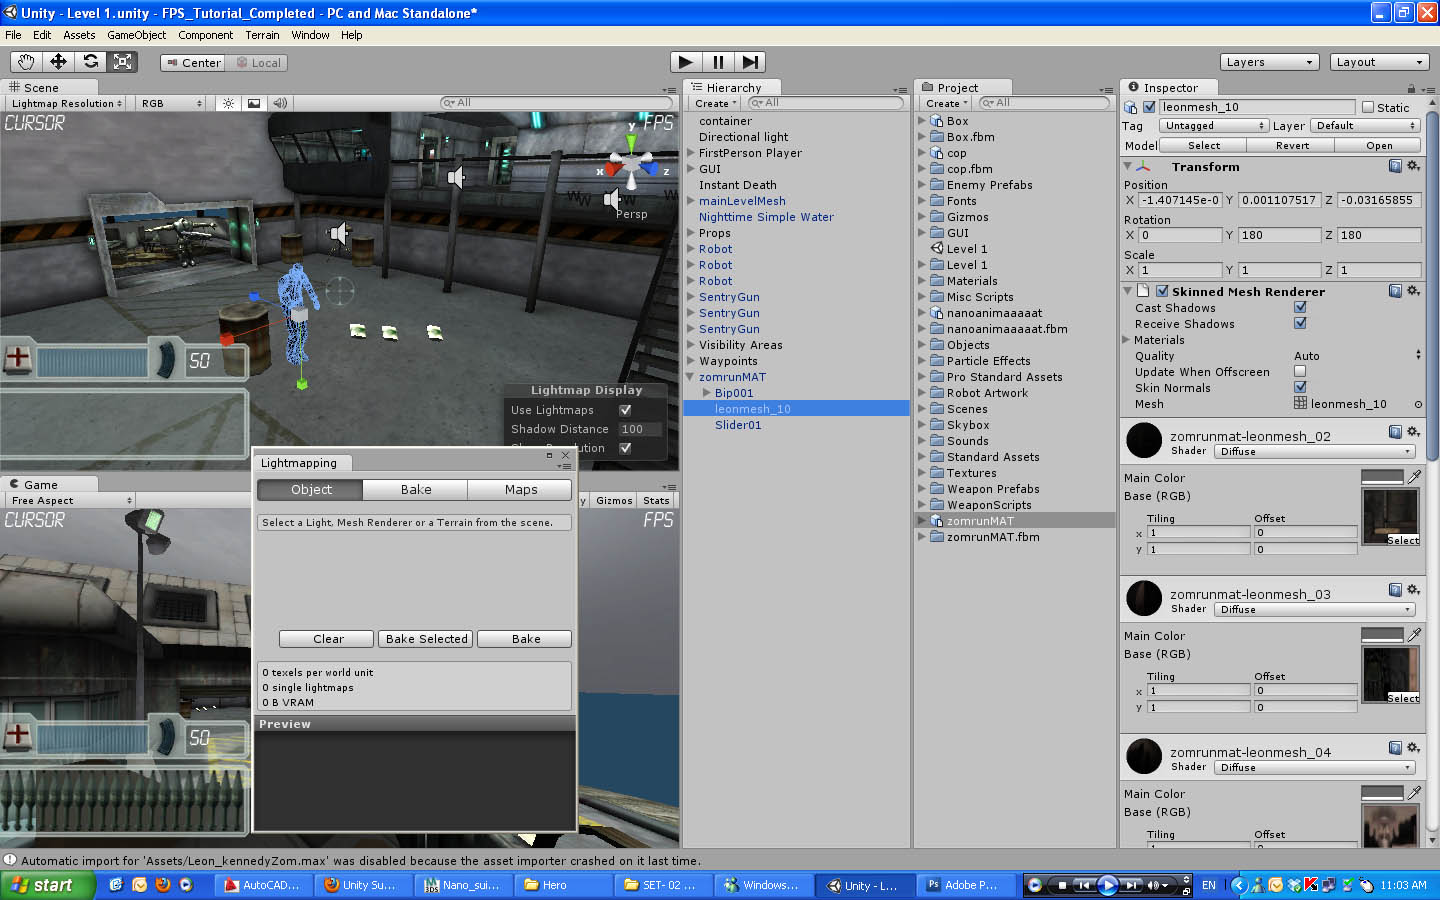The width and height of the screenshot is (1440, 900).
Task: Click the Shadow Distance value field
Action: 641,428
